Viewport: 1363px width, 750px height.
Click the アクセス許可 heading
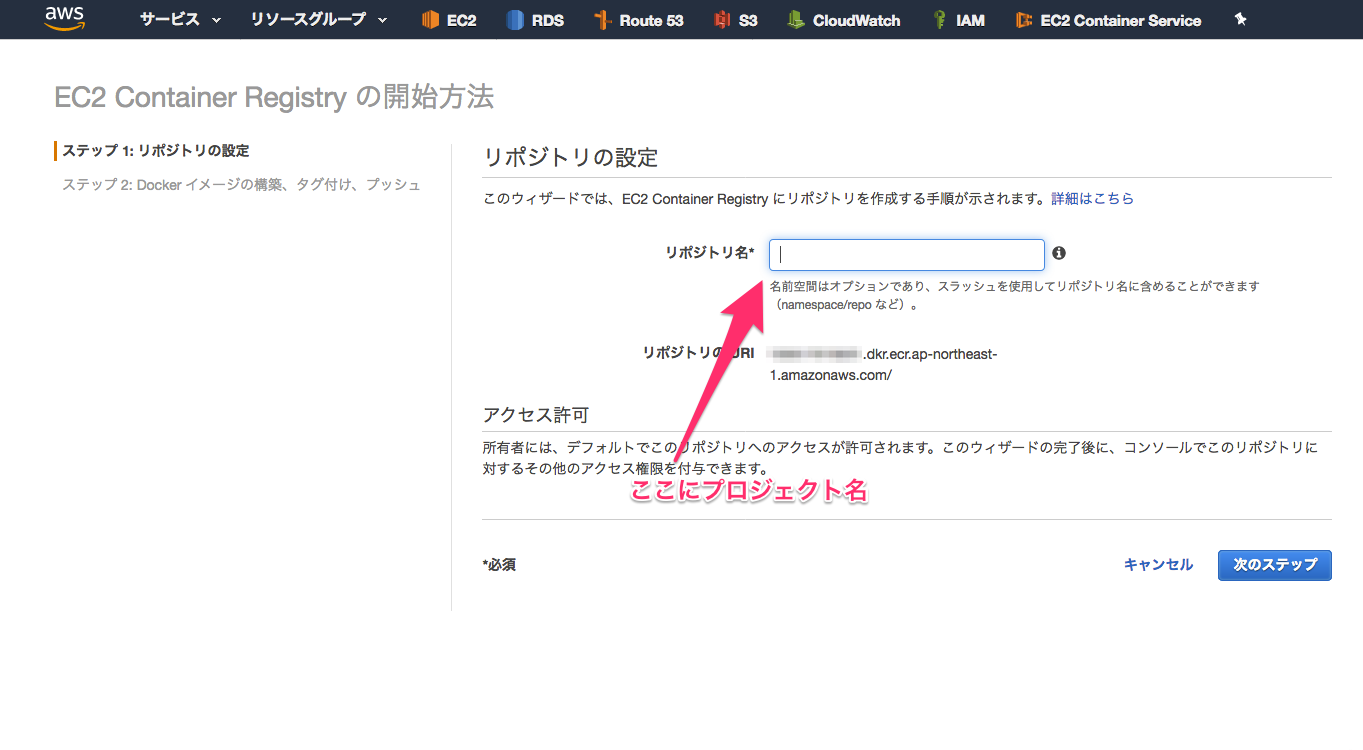[536, 415]
